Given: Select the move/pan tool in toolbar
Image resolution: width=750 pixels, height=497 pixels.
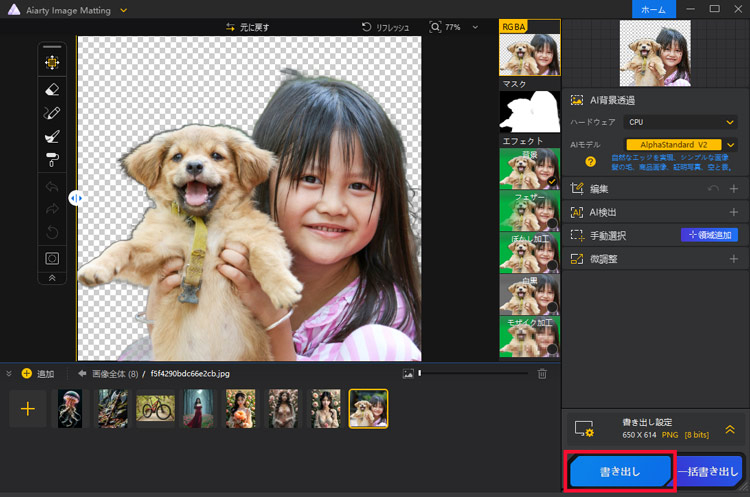Looking at the screenshot, I should [x=52, y=62].
